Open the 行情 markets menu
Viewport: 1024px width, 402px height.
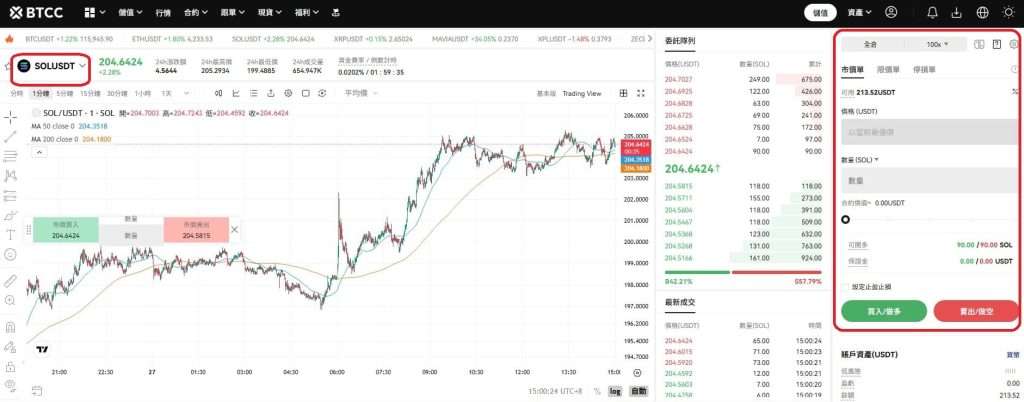tap(163, 12)
